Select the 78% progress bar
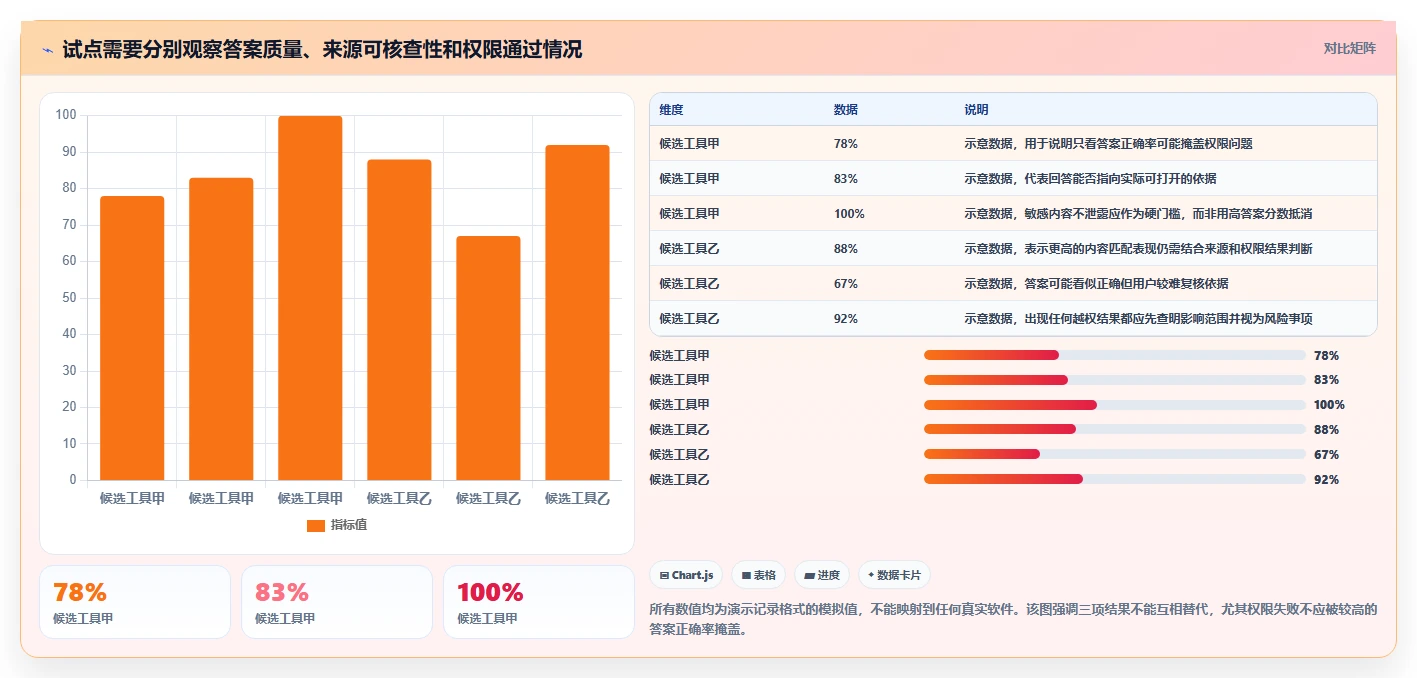This screenshot has width=1417, height=678. coord(1115,355)
